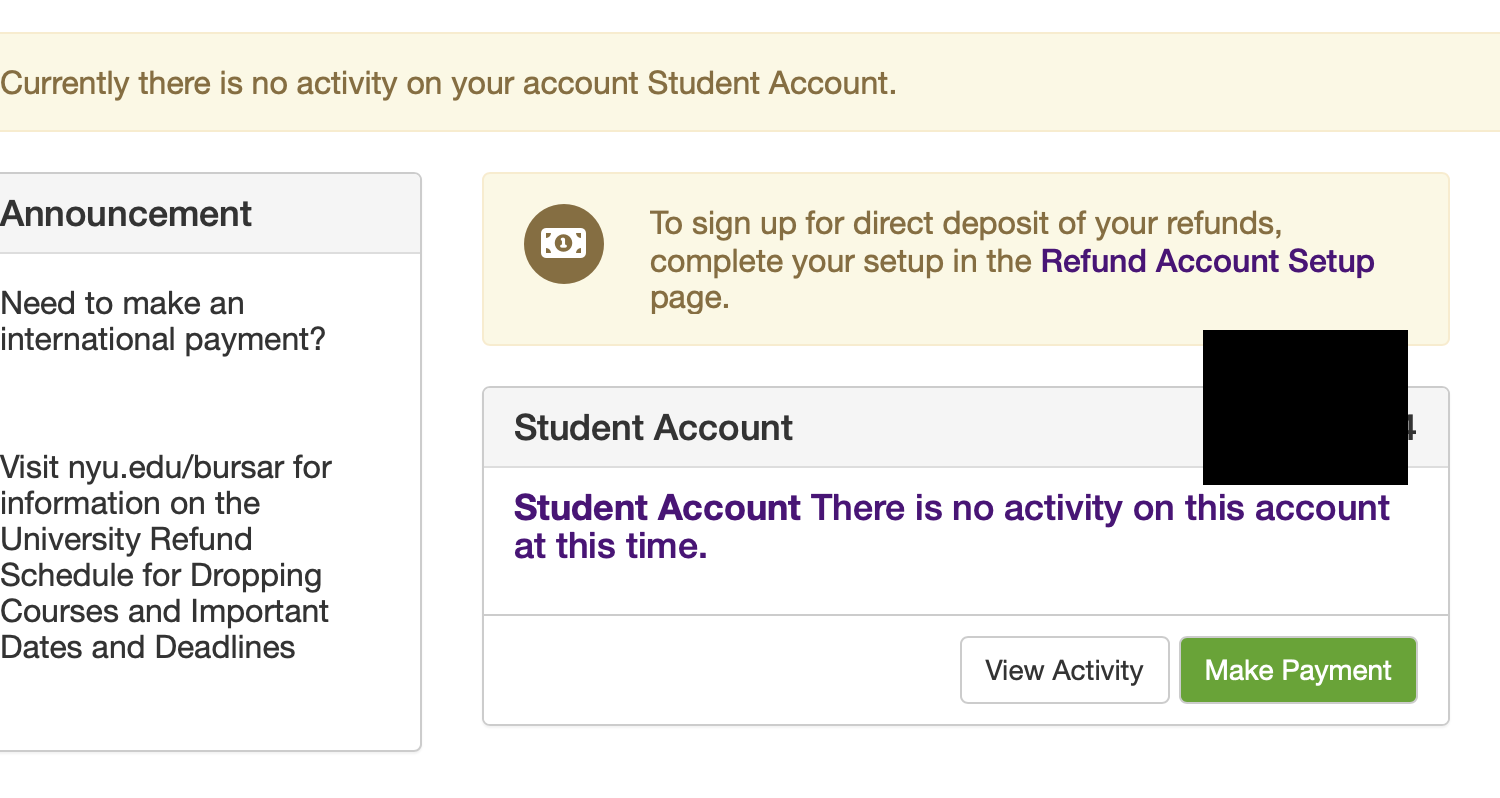Screen dimensions: 1500x798
Task: Click the black redacted box
Action: click(x=1304, y=407)
